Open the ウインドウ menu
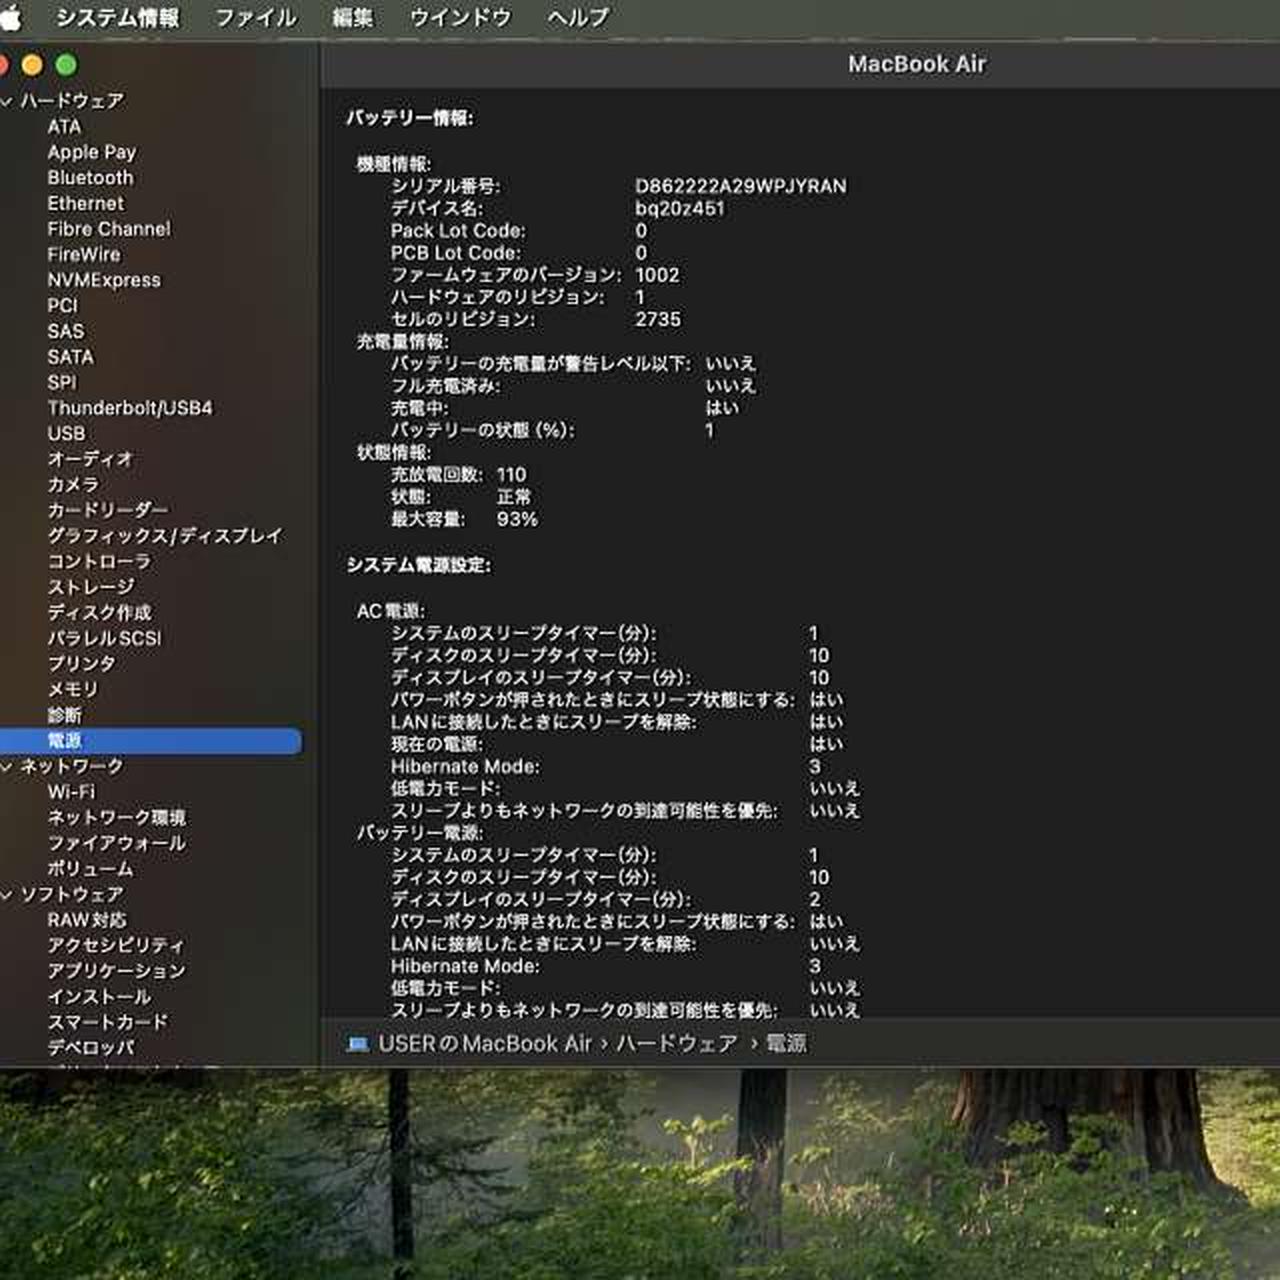The image size is (1280, 1280). tap(460, 17)
